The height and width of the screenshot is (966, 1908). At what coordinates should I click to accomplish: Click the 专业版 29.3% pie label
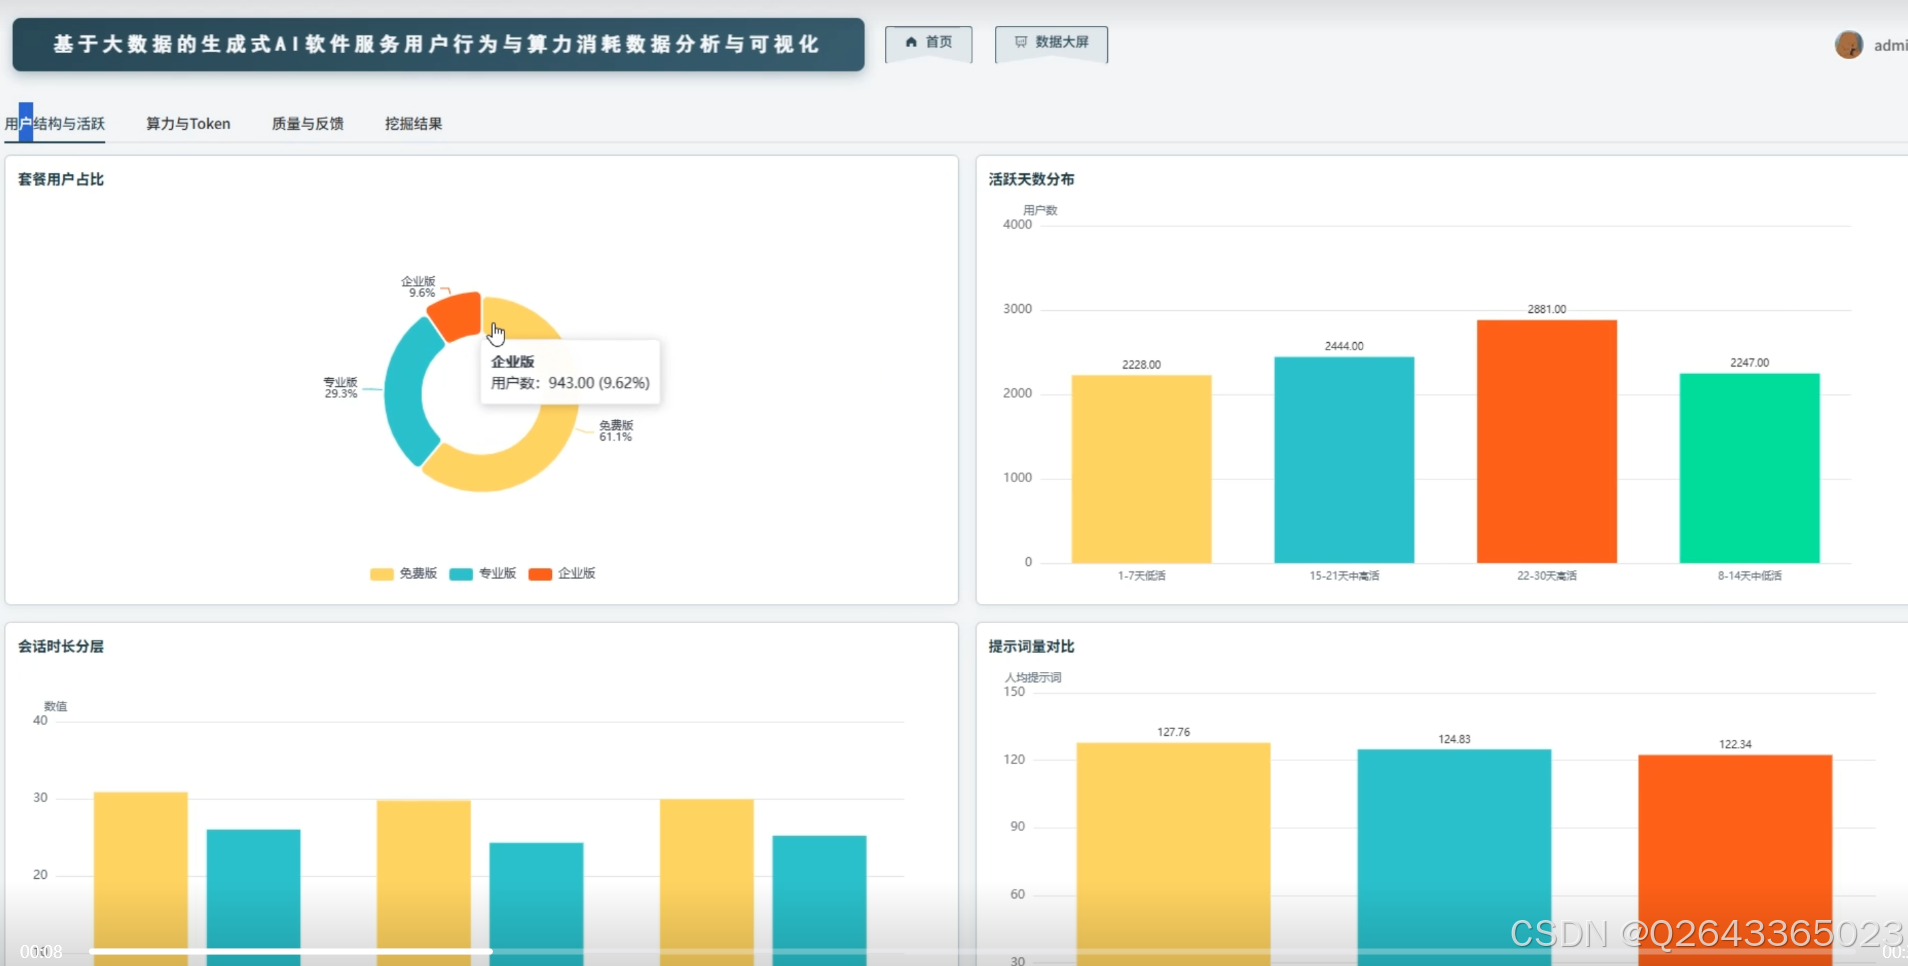point(340,388)
